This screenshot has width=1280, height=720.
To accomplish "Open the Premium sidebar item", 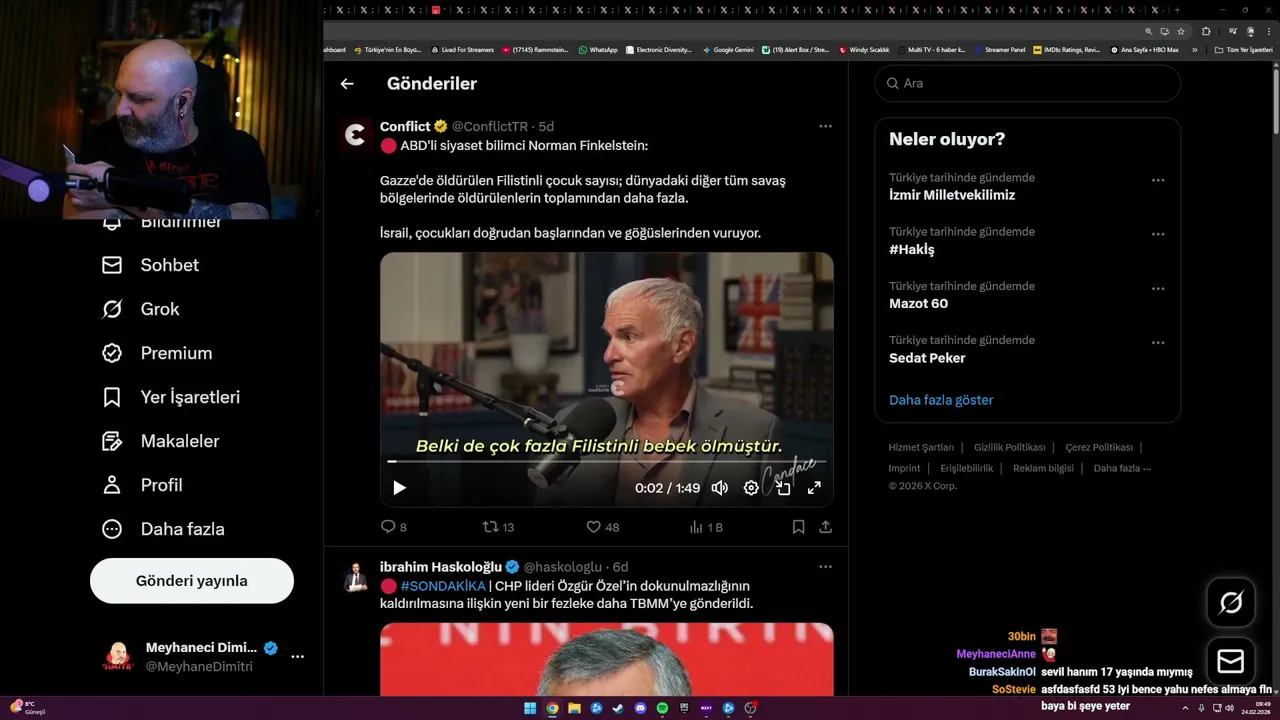I will point(157,353).
